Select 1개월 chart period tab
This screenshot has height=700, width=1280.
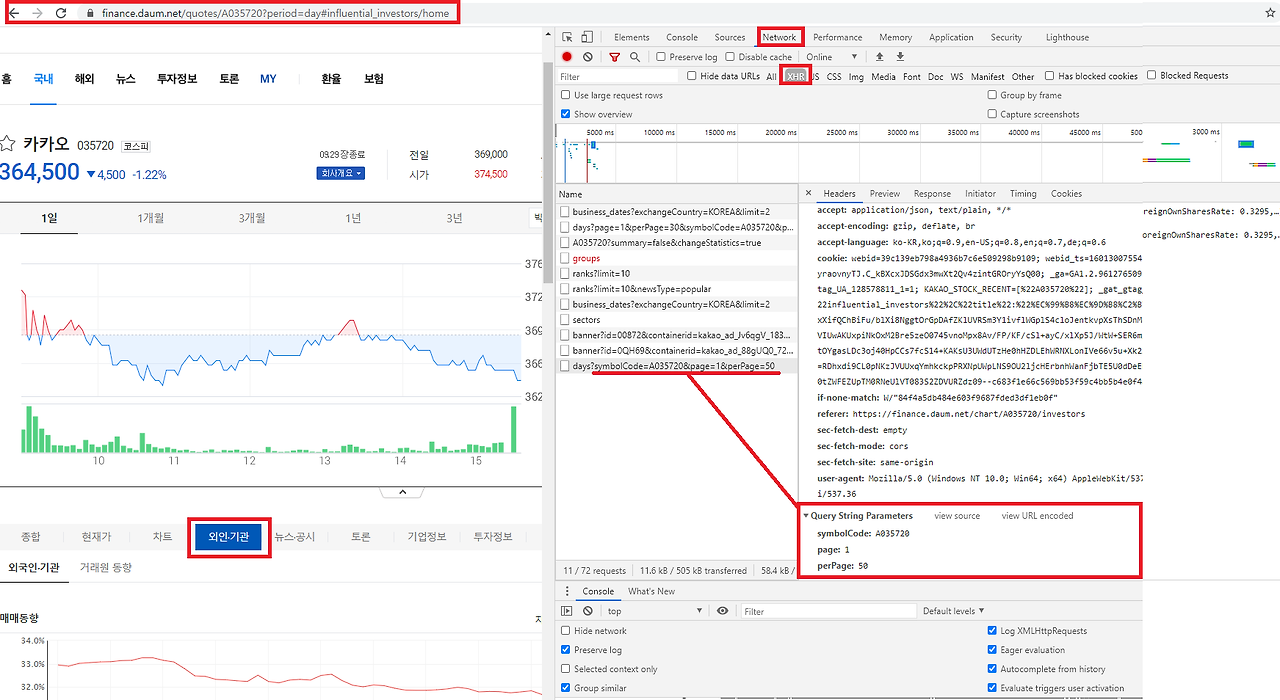click(150, 218)
